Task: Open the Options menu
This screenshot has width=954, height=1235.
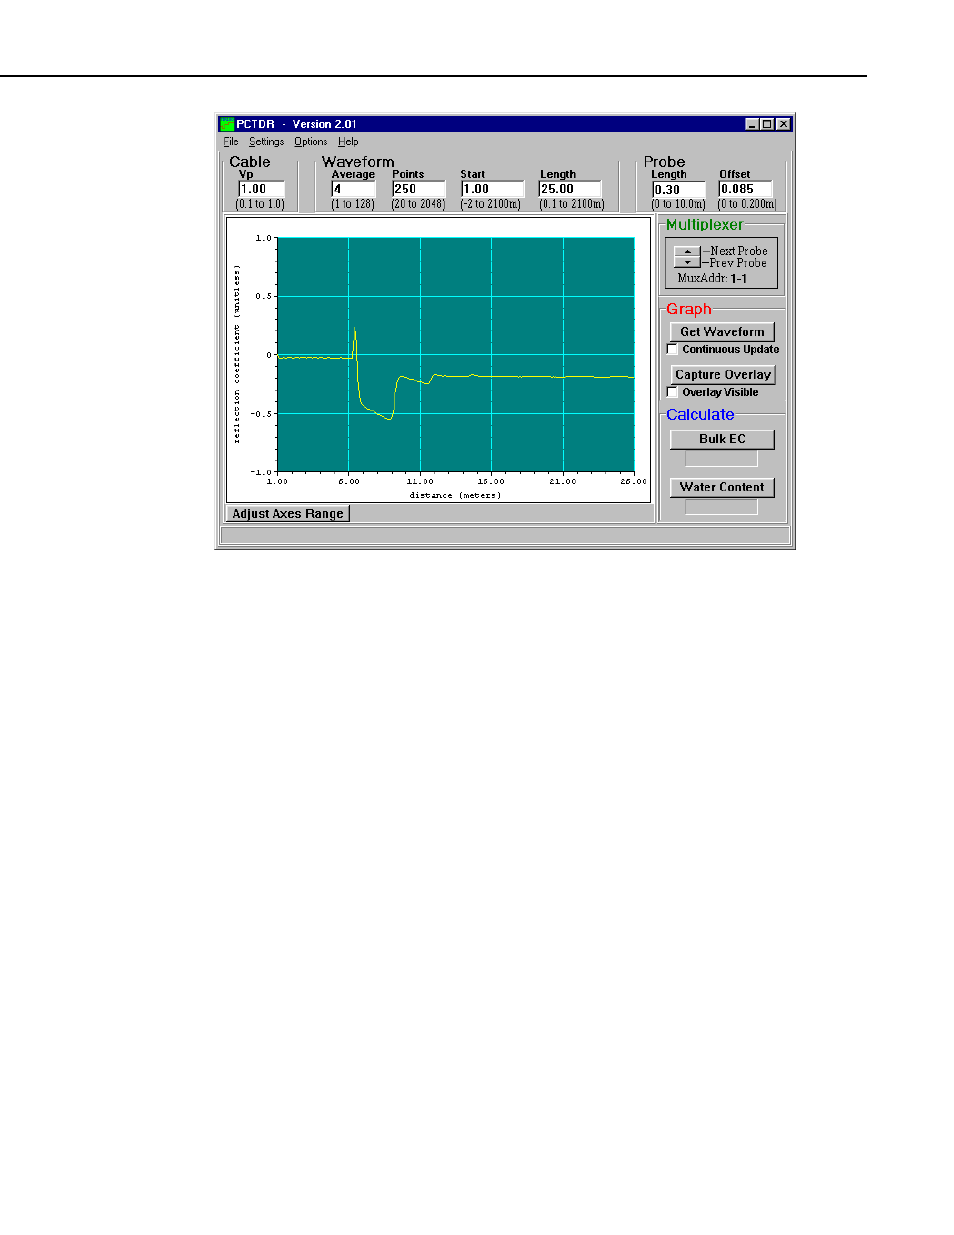Action: point(310,142)
